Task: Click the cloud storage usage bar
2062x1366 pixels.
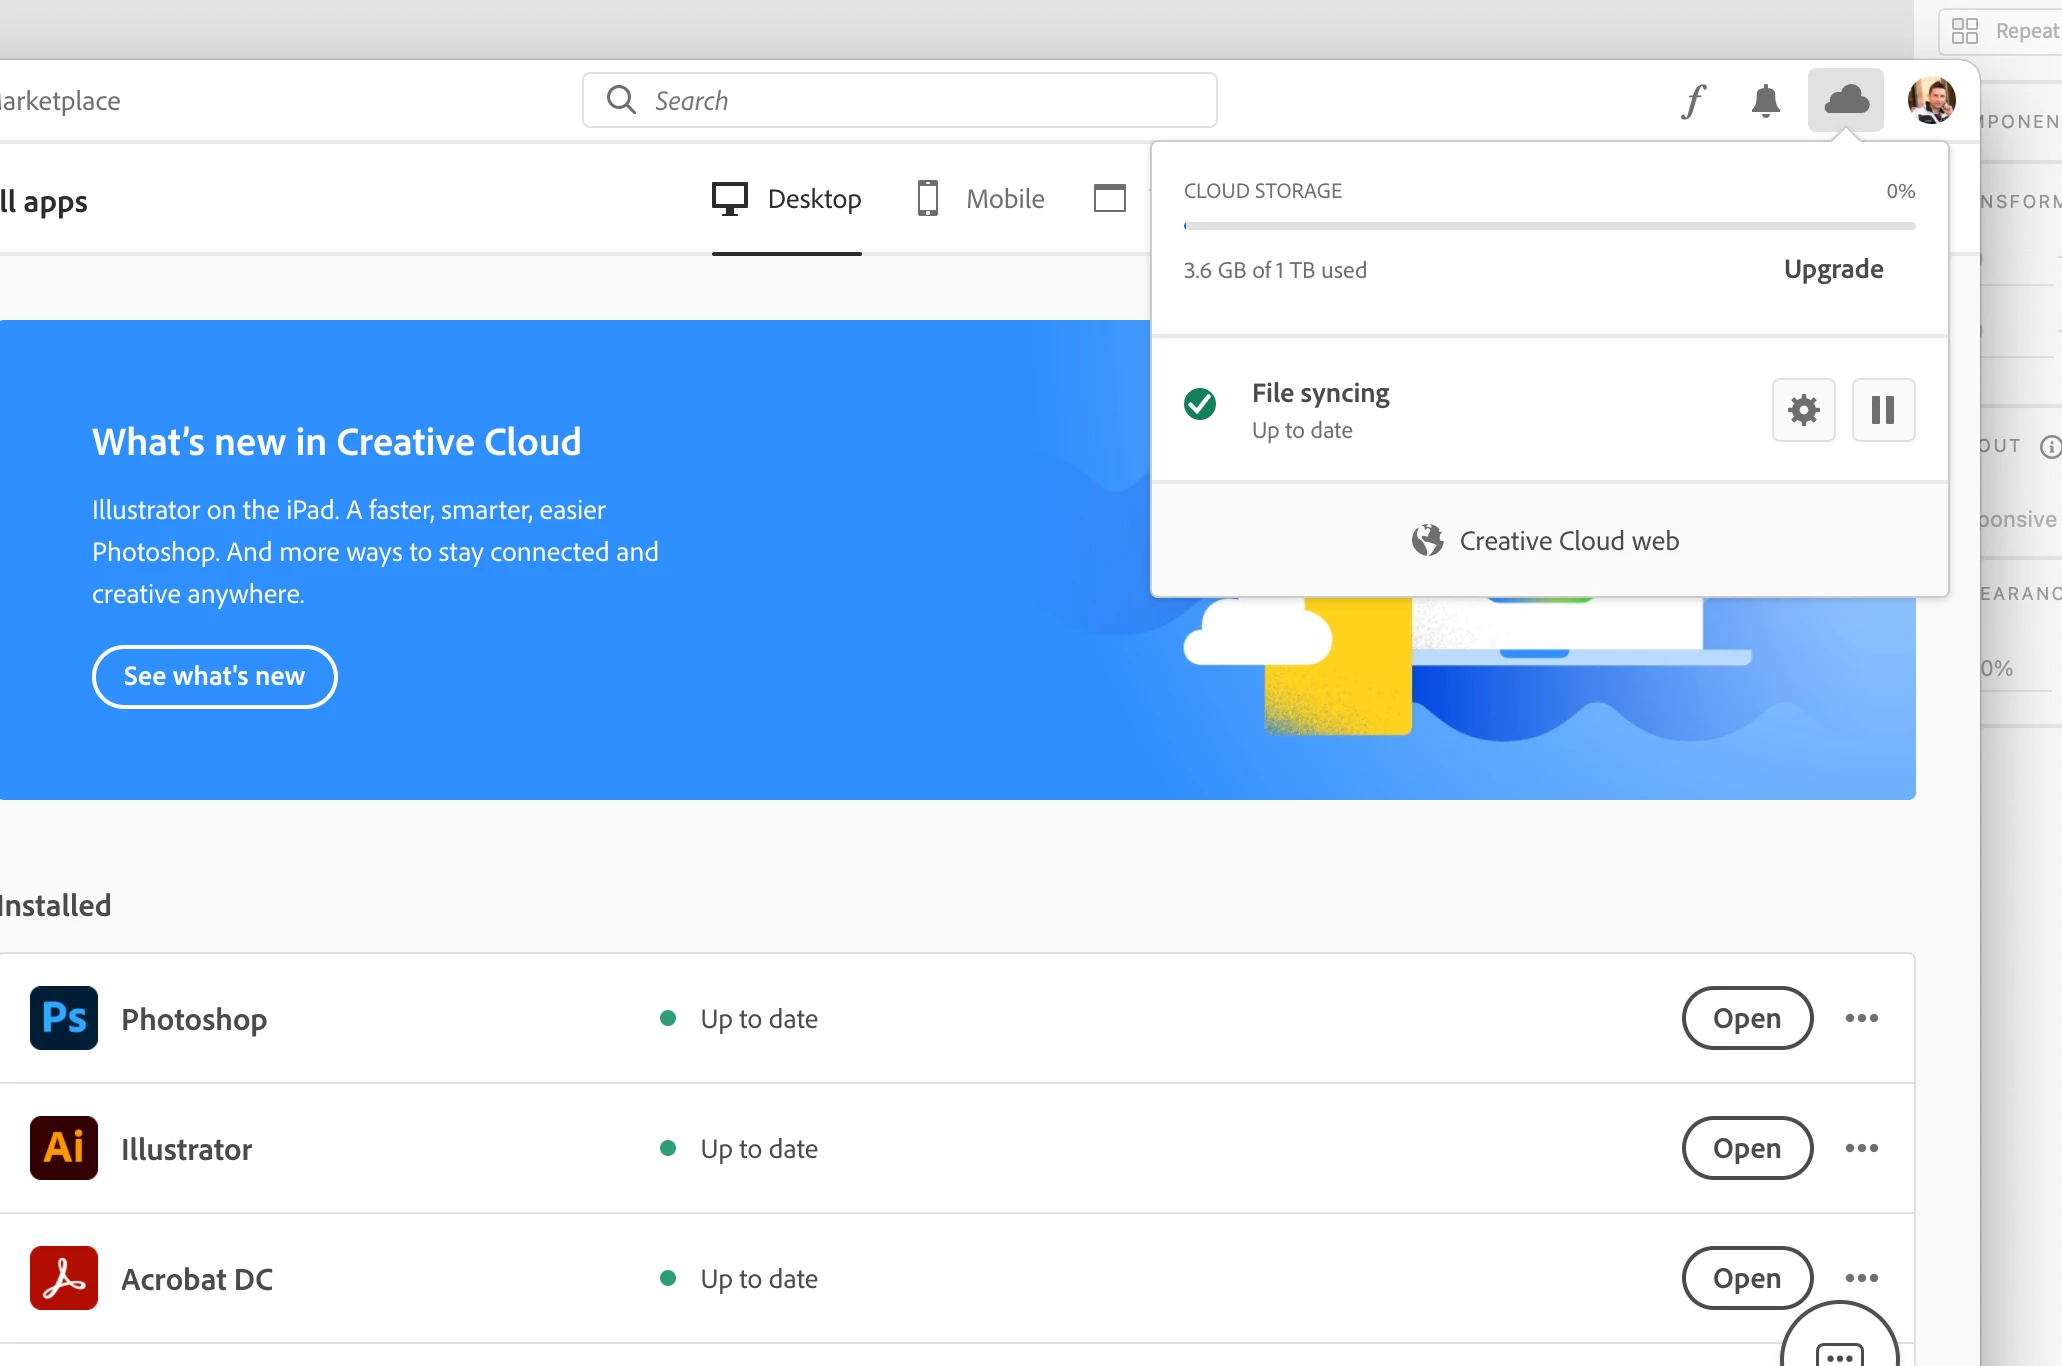Action: (x=1549, y=226)
